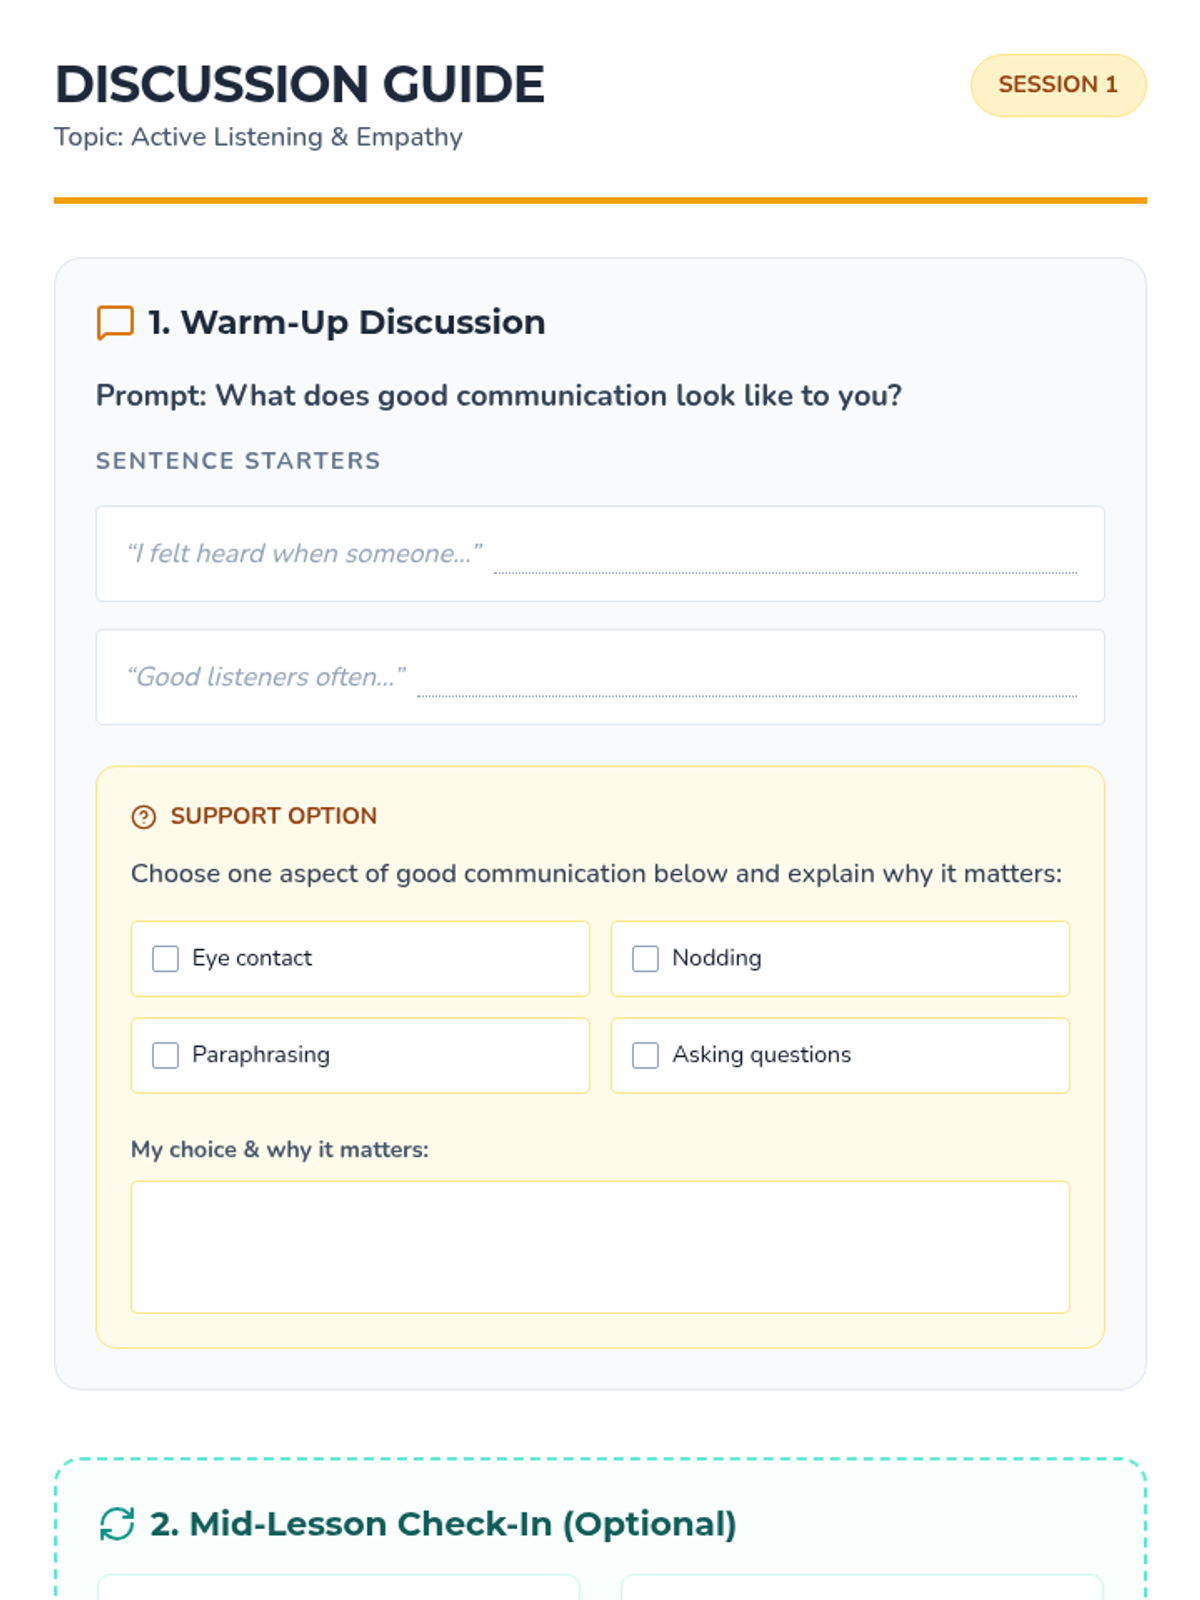
Task: Fill in the "I felt heard when someone" line
Action: coord(785,558)
